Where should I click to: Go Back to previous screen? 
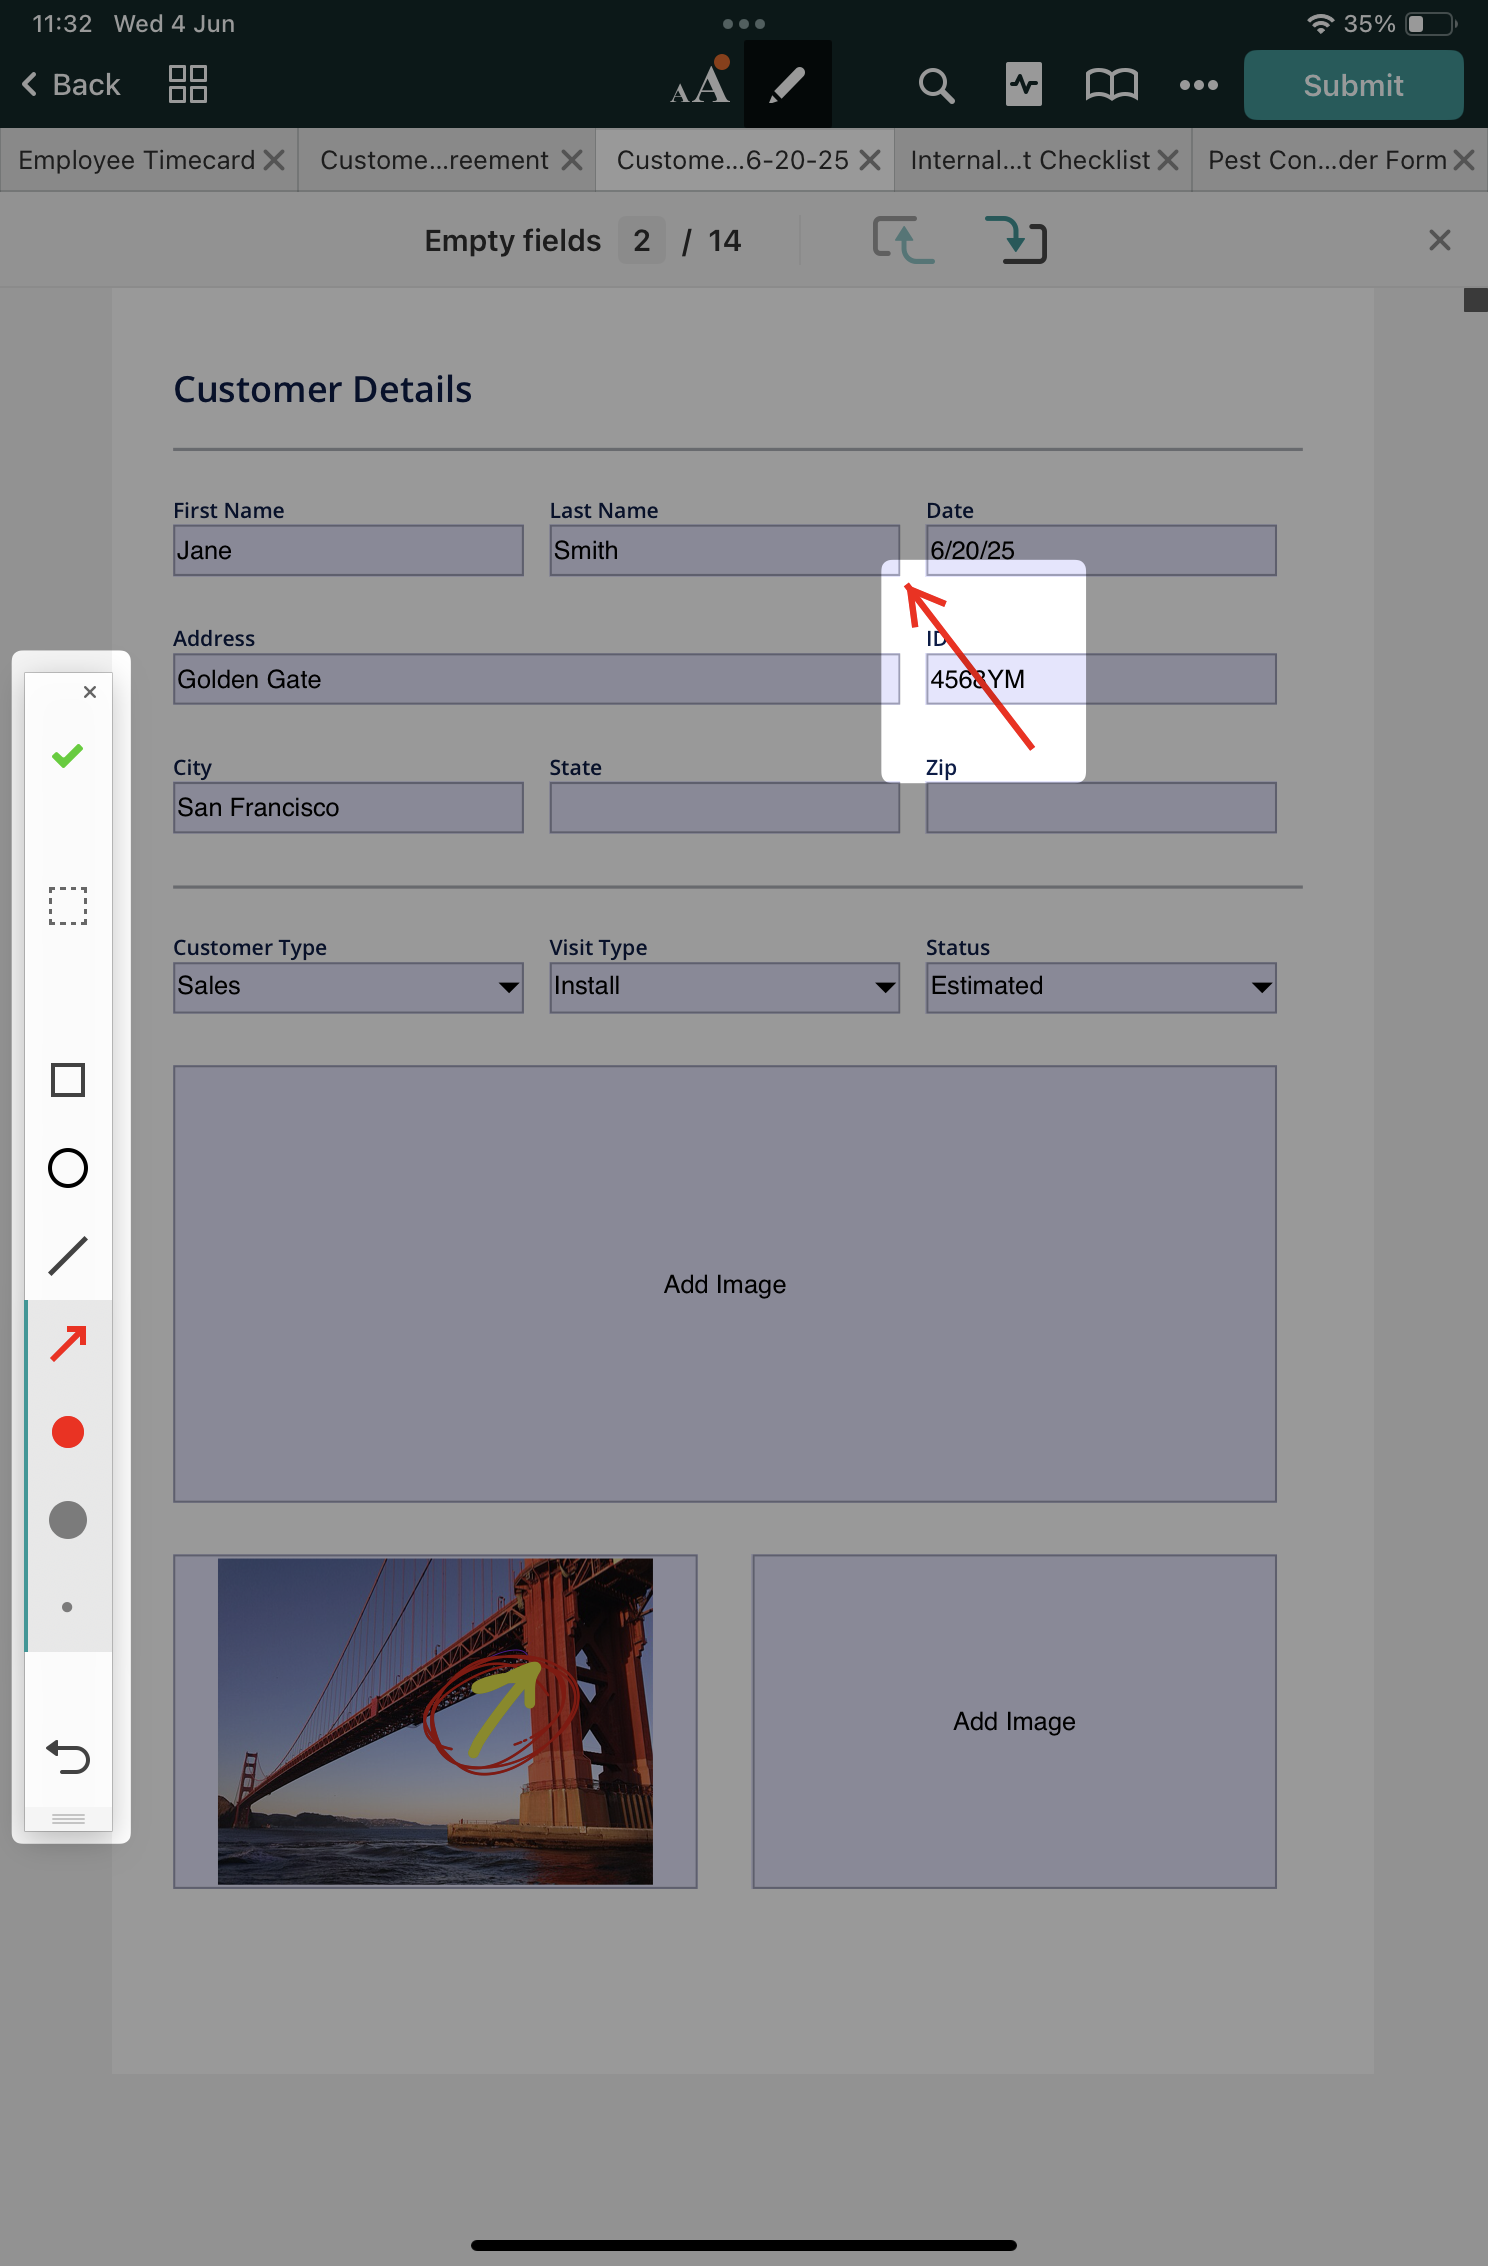(x=71, y=85)
